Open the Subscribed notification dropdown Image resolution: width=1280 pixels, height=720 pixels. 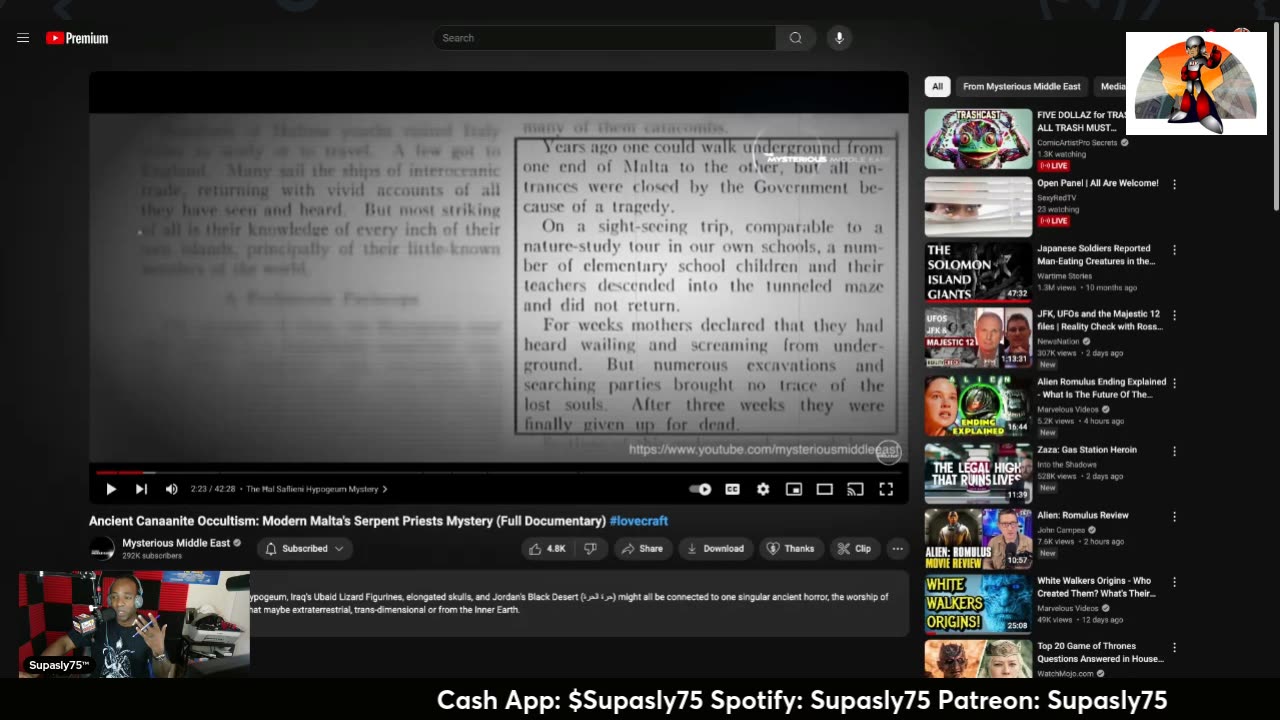click(305, 548)
